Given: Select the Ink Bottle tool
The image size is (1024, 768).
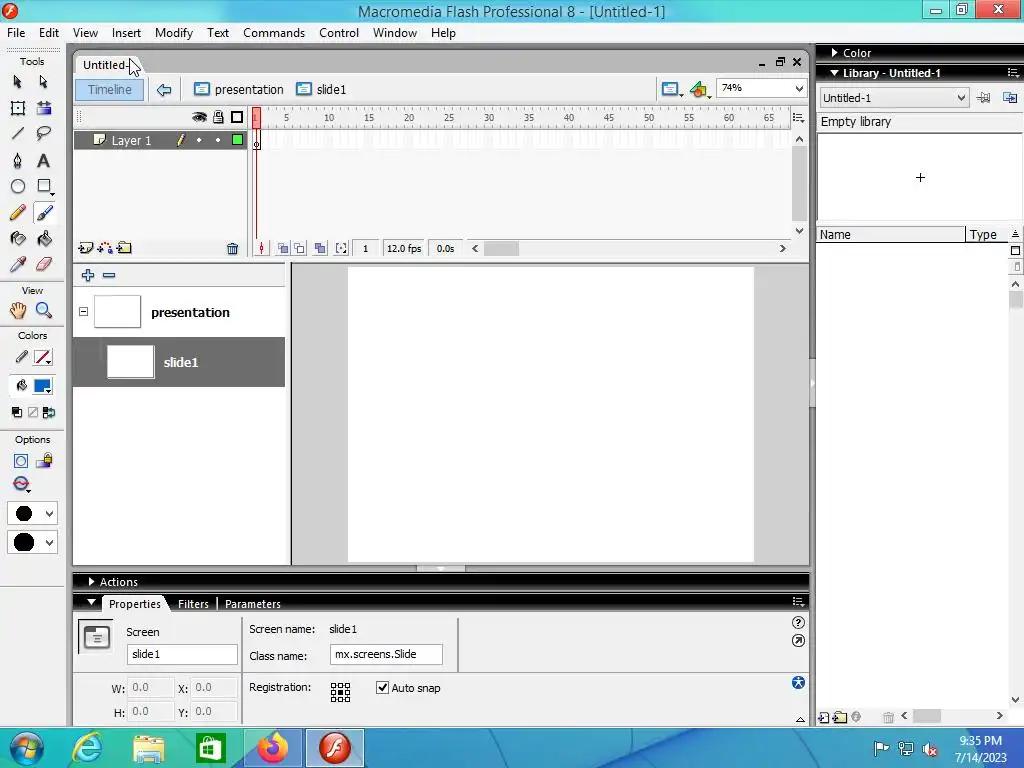Looking at the screenshot, I should tap(18, 239).
